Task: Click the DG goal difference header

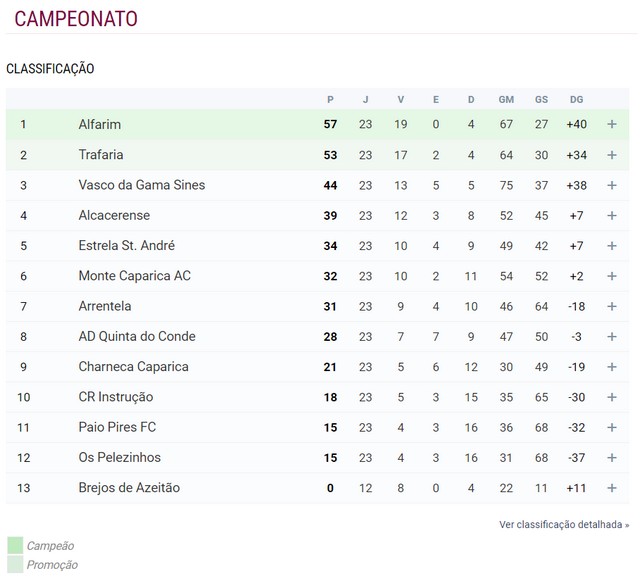Action: click(x=576, y=100)
